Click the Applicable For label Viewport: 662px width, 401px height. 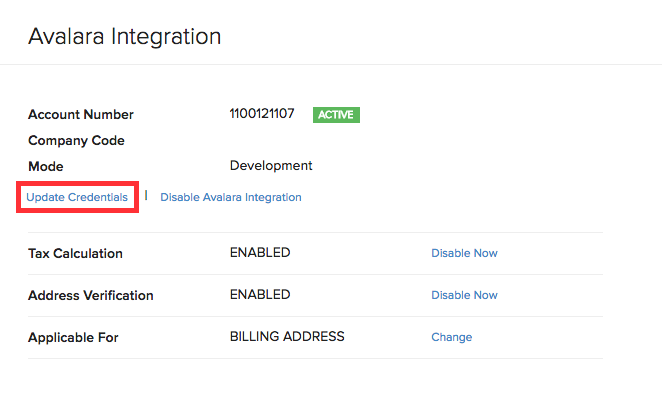(x=73, y=338)
